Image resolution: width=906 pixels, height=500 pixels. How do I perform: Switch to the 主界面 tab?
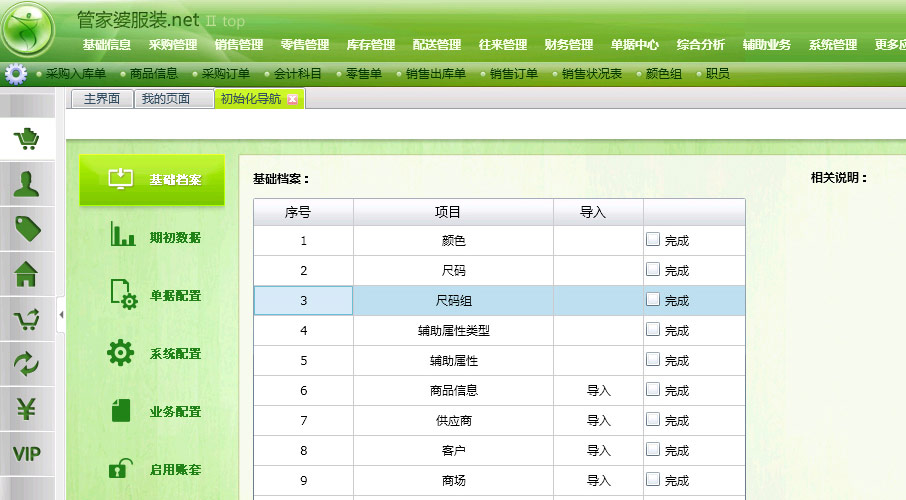tap(101, 99)
